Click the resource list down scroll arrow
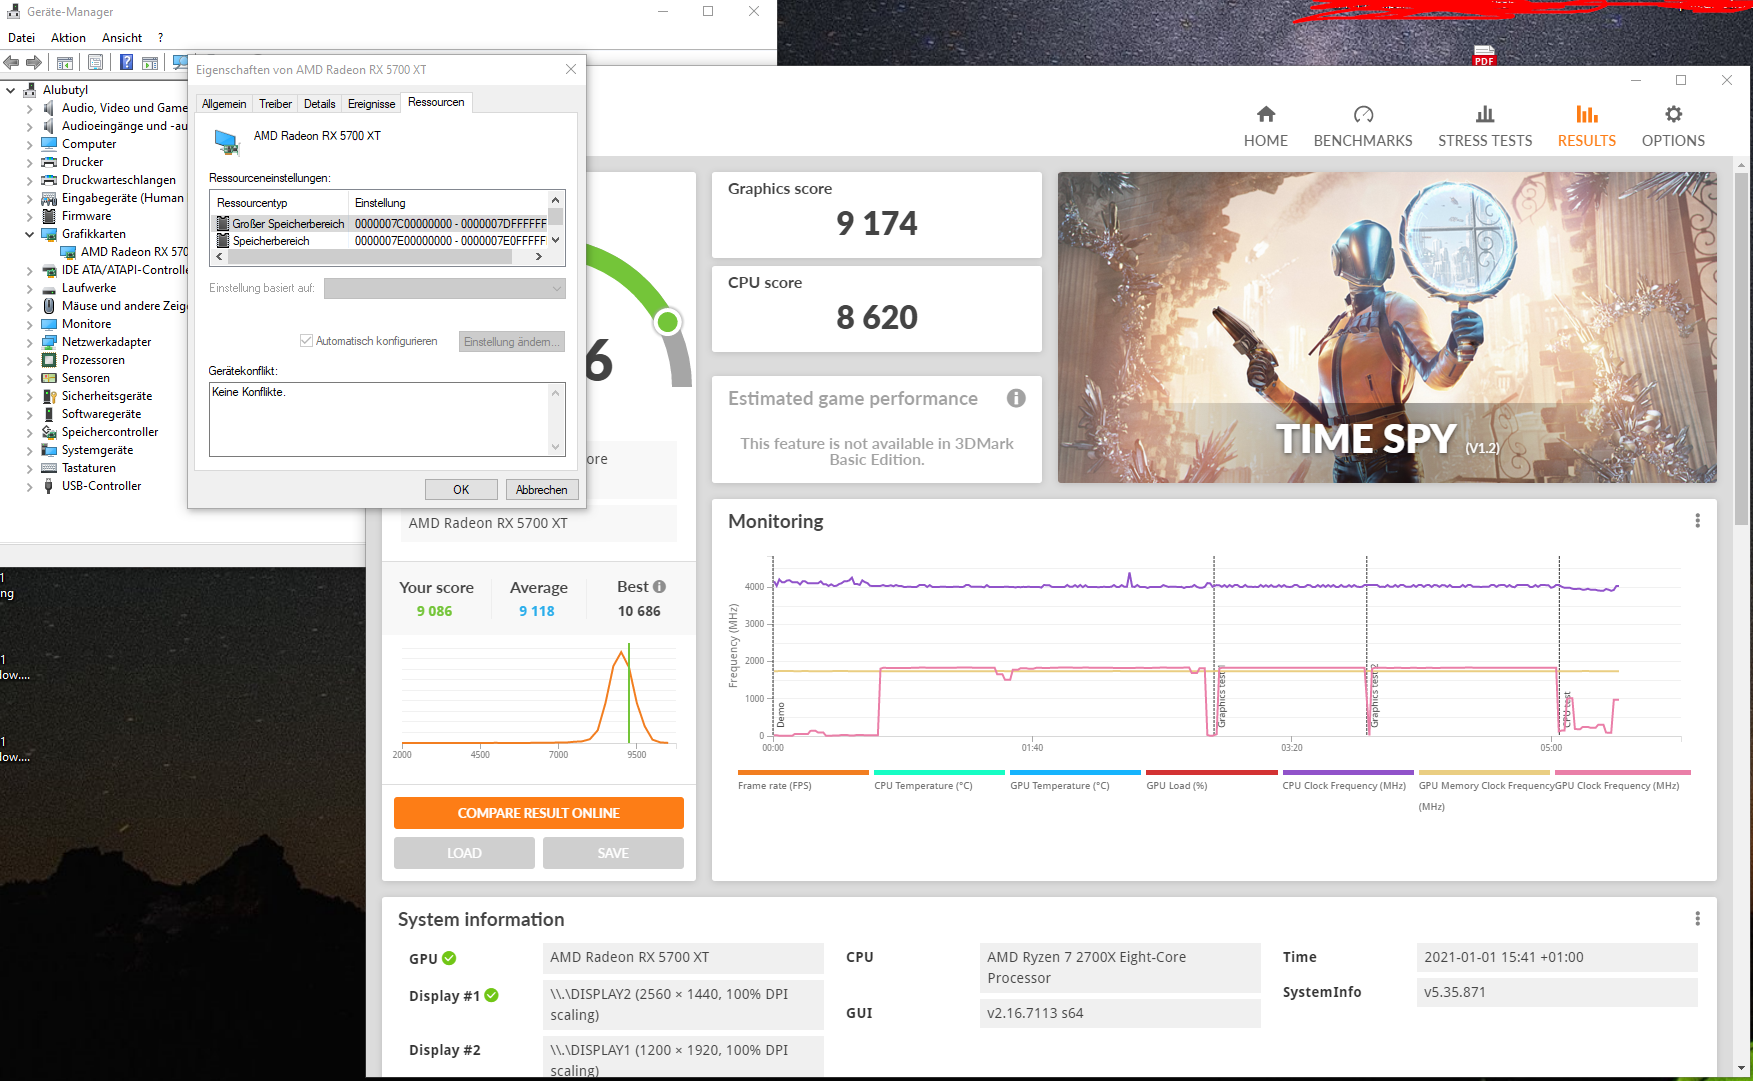The image size is (1753, 1081). click(x=556, y=240)
